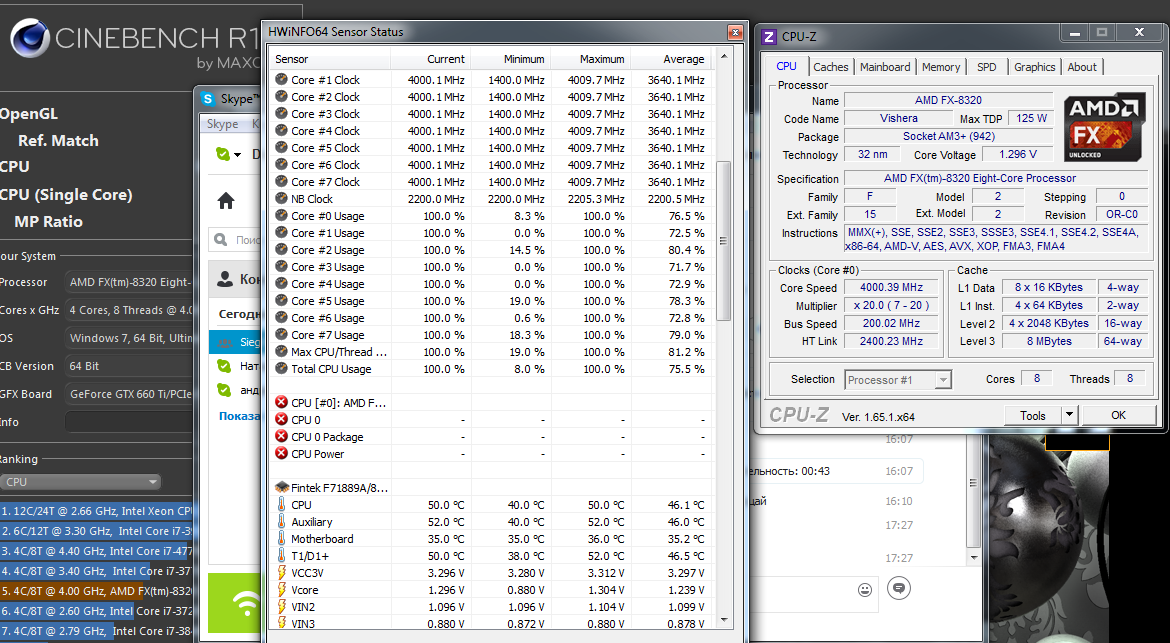Screen dimensions: 1170x643
Task: Click the thermometer icon for Auxiliary temperature
Action: (281, 521)
